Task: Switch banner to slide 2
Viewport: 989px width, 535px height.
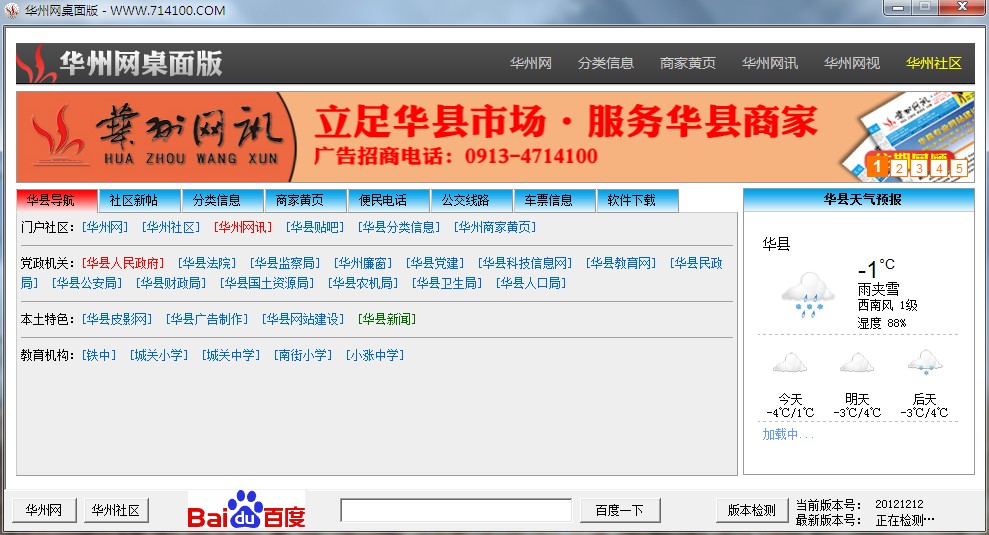Action: coord(899,168)
